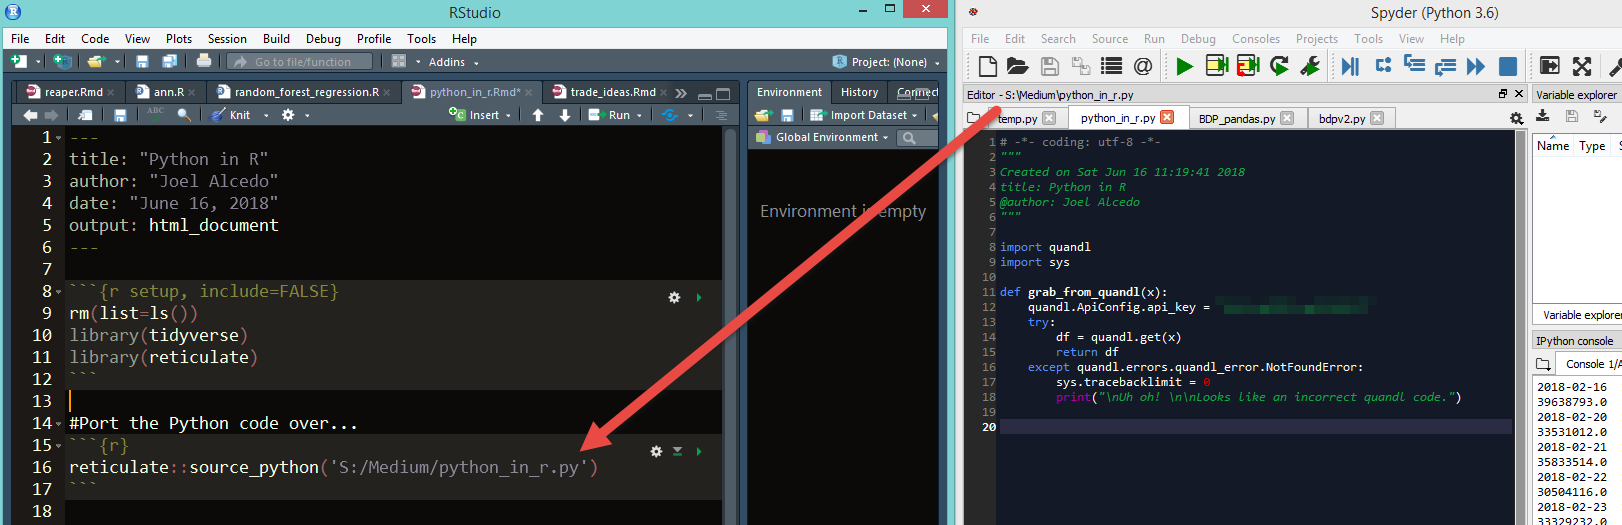Open Global Environment dropdown
1622x525 pixels.
823,137
